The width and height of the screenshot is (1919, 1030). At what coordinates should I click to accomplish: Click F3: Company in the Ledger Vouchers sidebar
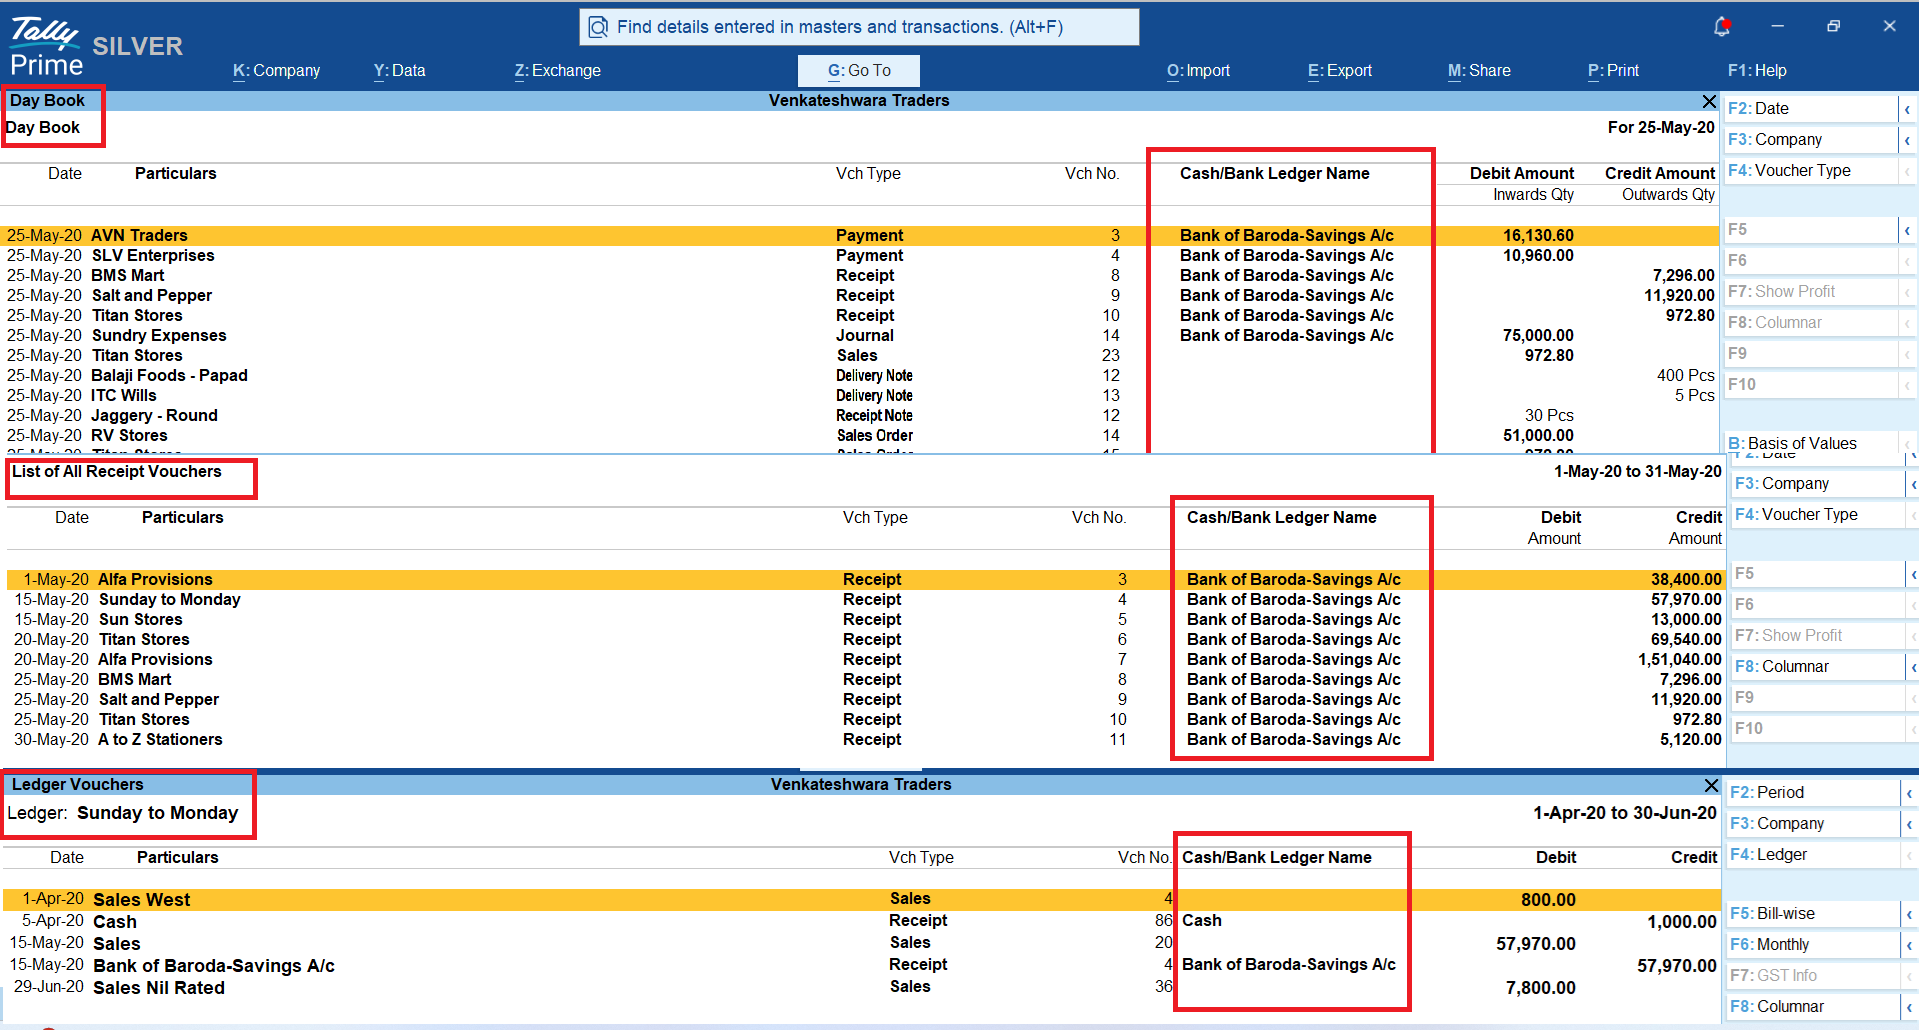(x=1813, y=824)
